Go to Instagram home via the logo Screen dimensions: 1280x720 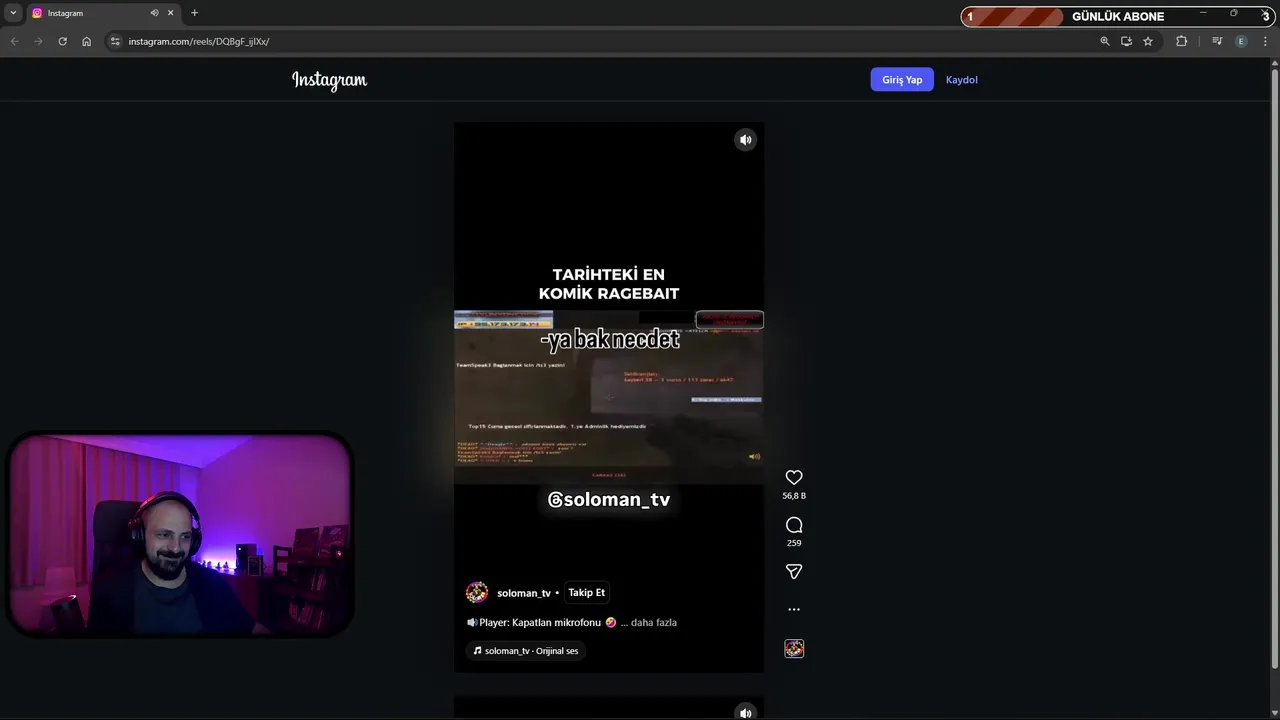point(330,80)
